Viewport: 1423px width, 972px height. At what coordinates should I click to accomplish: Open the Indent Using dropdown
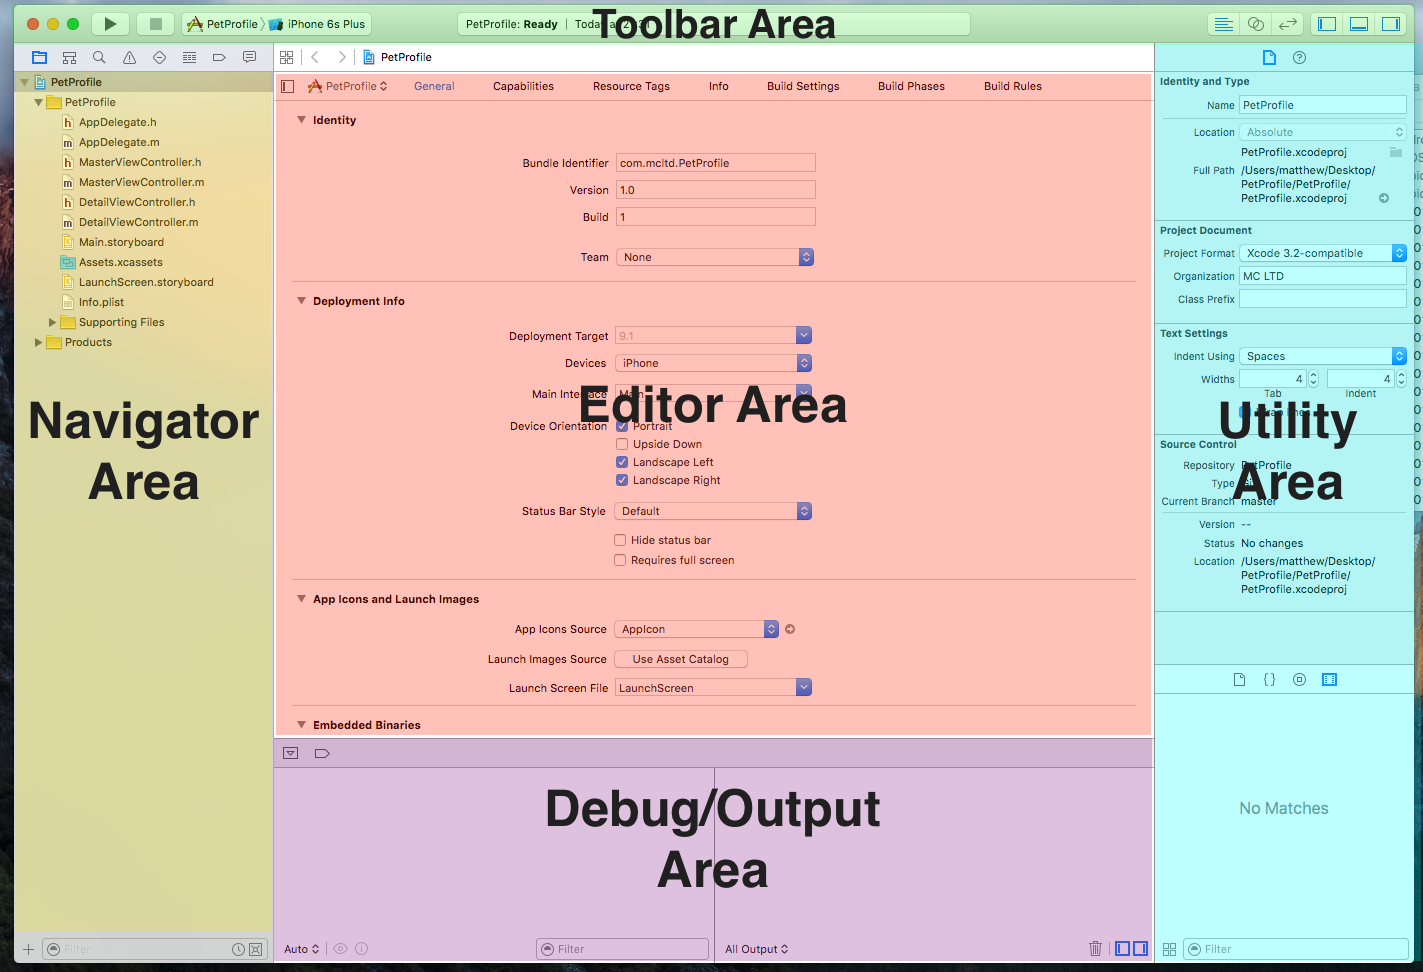1323,356
